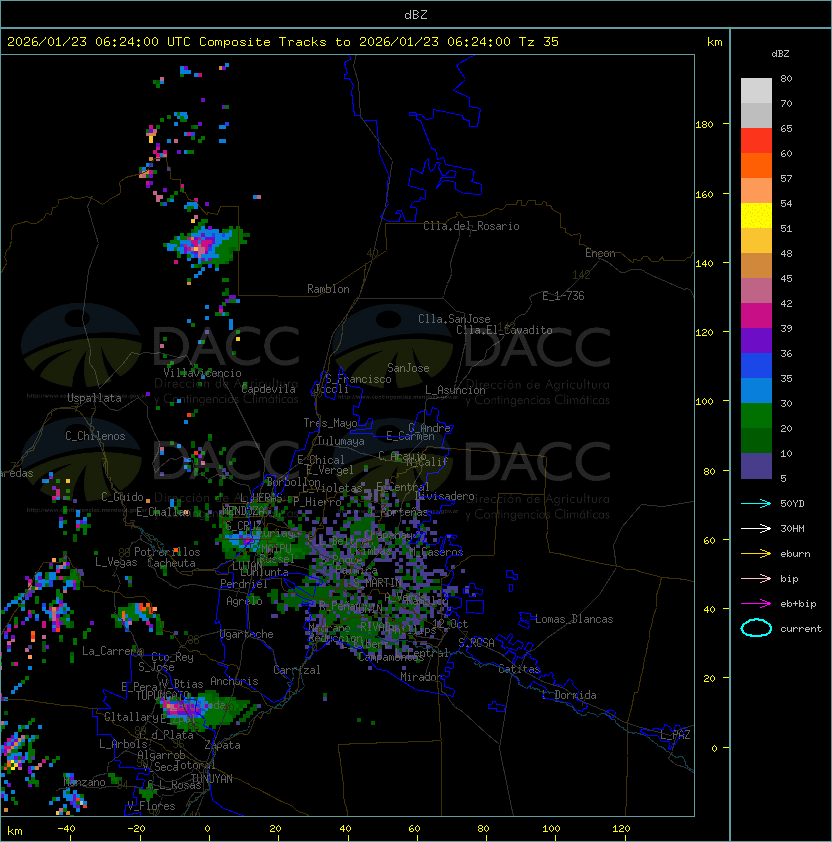This screenshot has width=832, height=842.
Task: Click the cyan 50YD arrow legend icon
Action: pos(756,503)
